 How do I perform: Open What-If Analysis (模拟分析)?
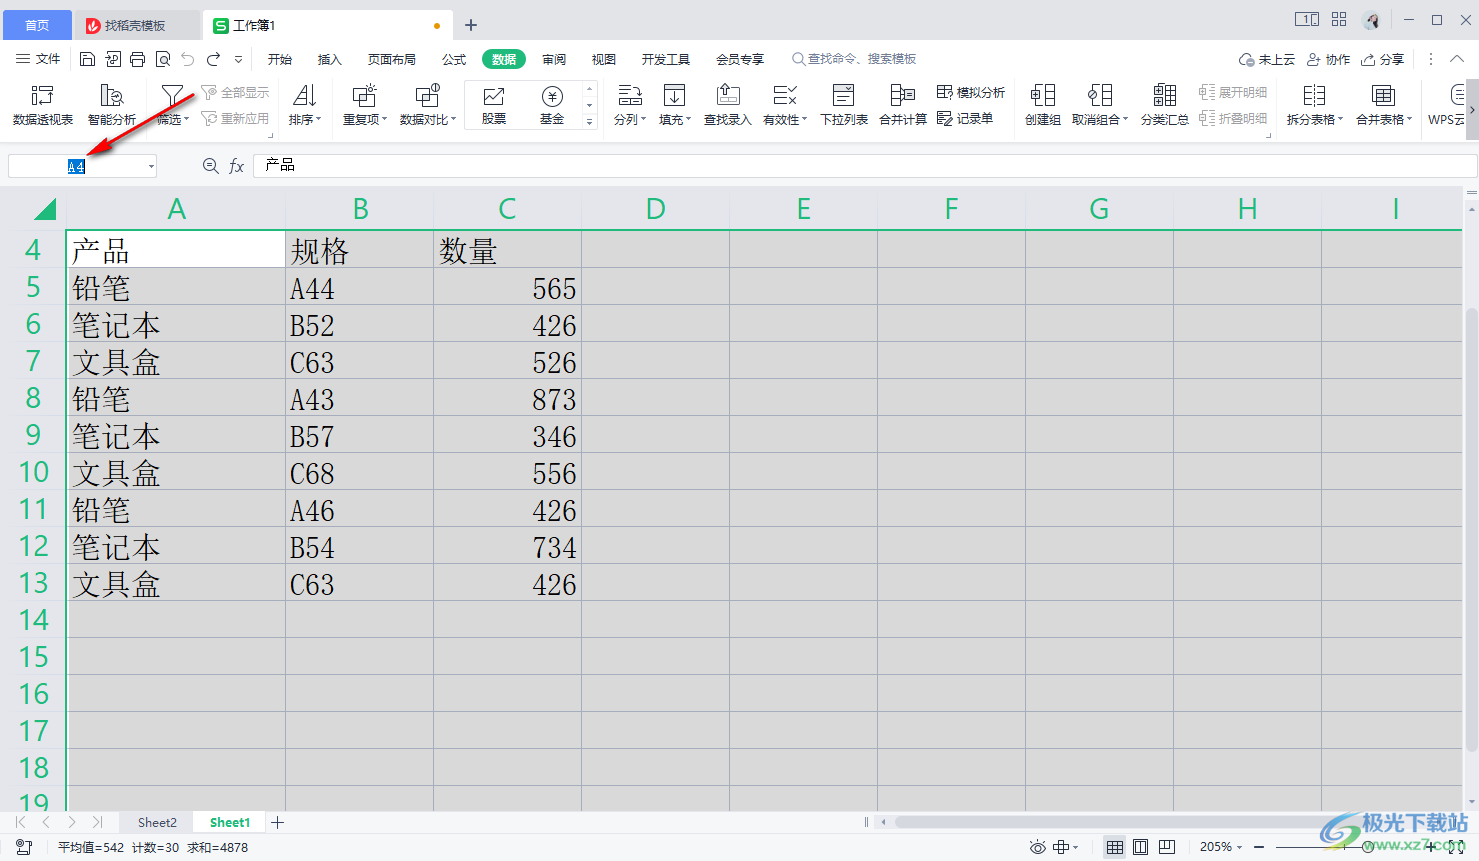point(971,92)
